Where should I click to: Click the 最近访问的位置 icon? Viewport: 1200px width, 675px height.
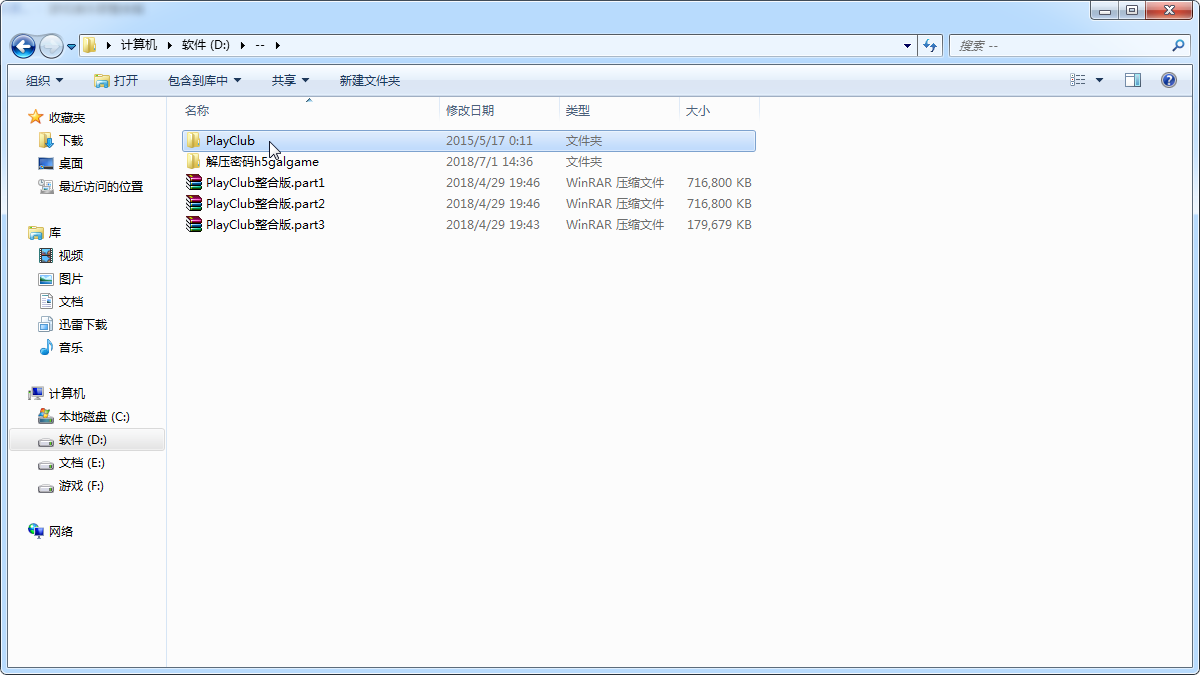tap(46, 187)
